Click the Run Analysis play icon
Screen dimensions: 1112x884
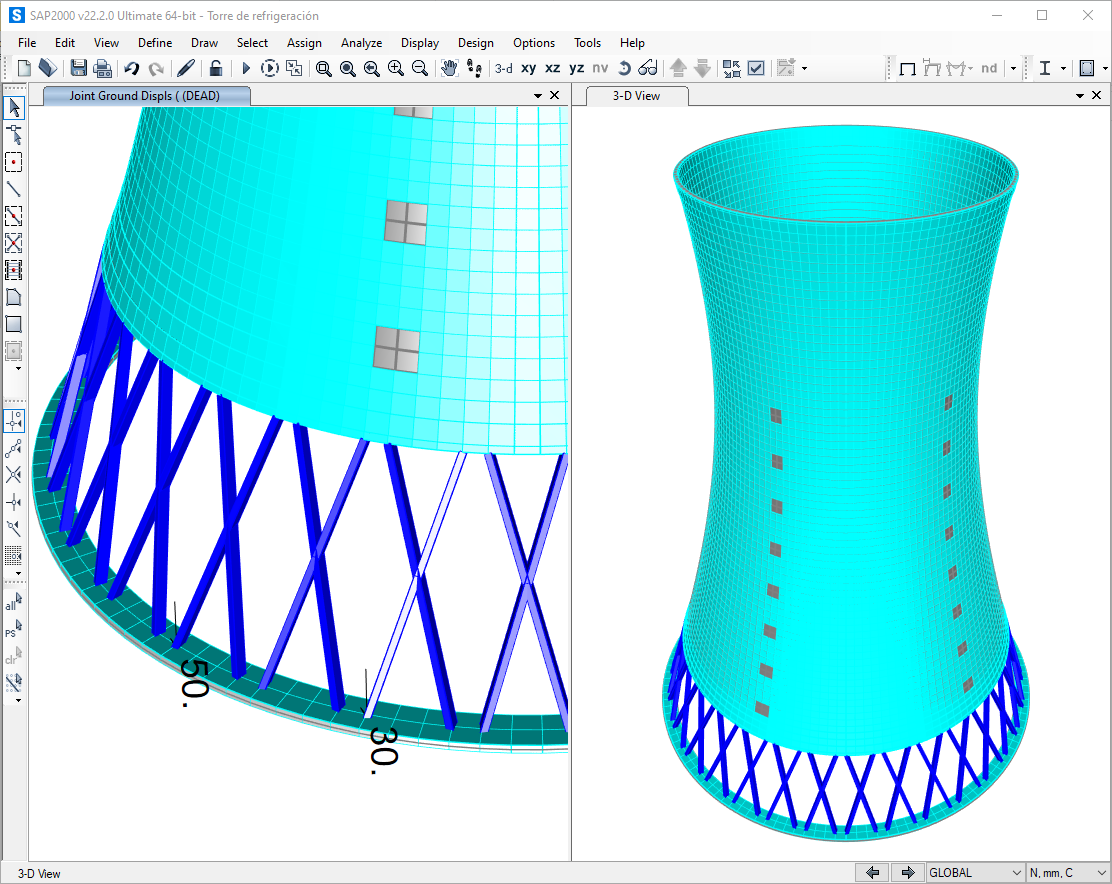point(246,68)
